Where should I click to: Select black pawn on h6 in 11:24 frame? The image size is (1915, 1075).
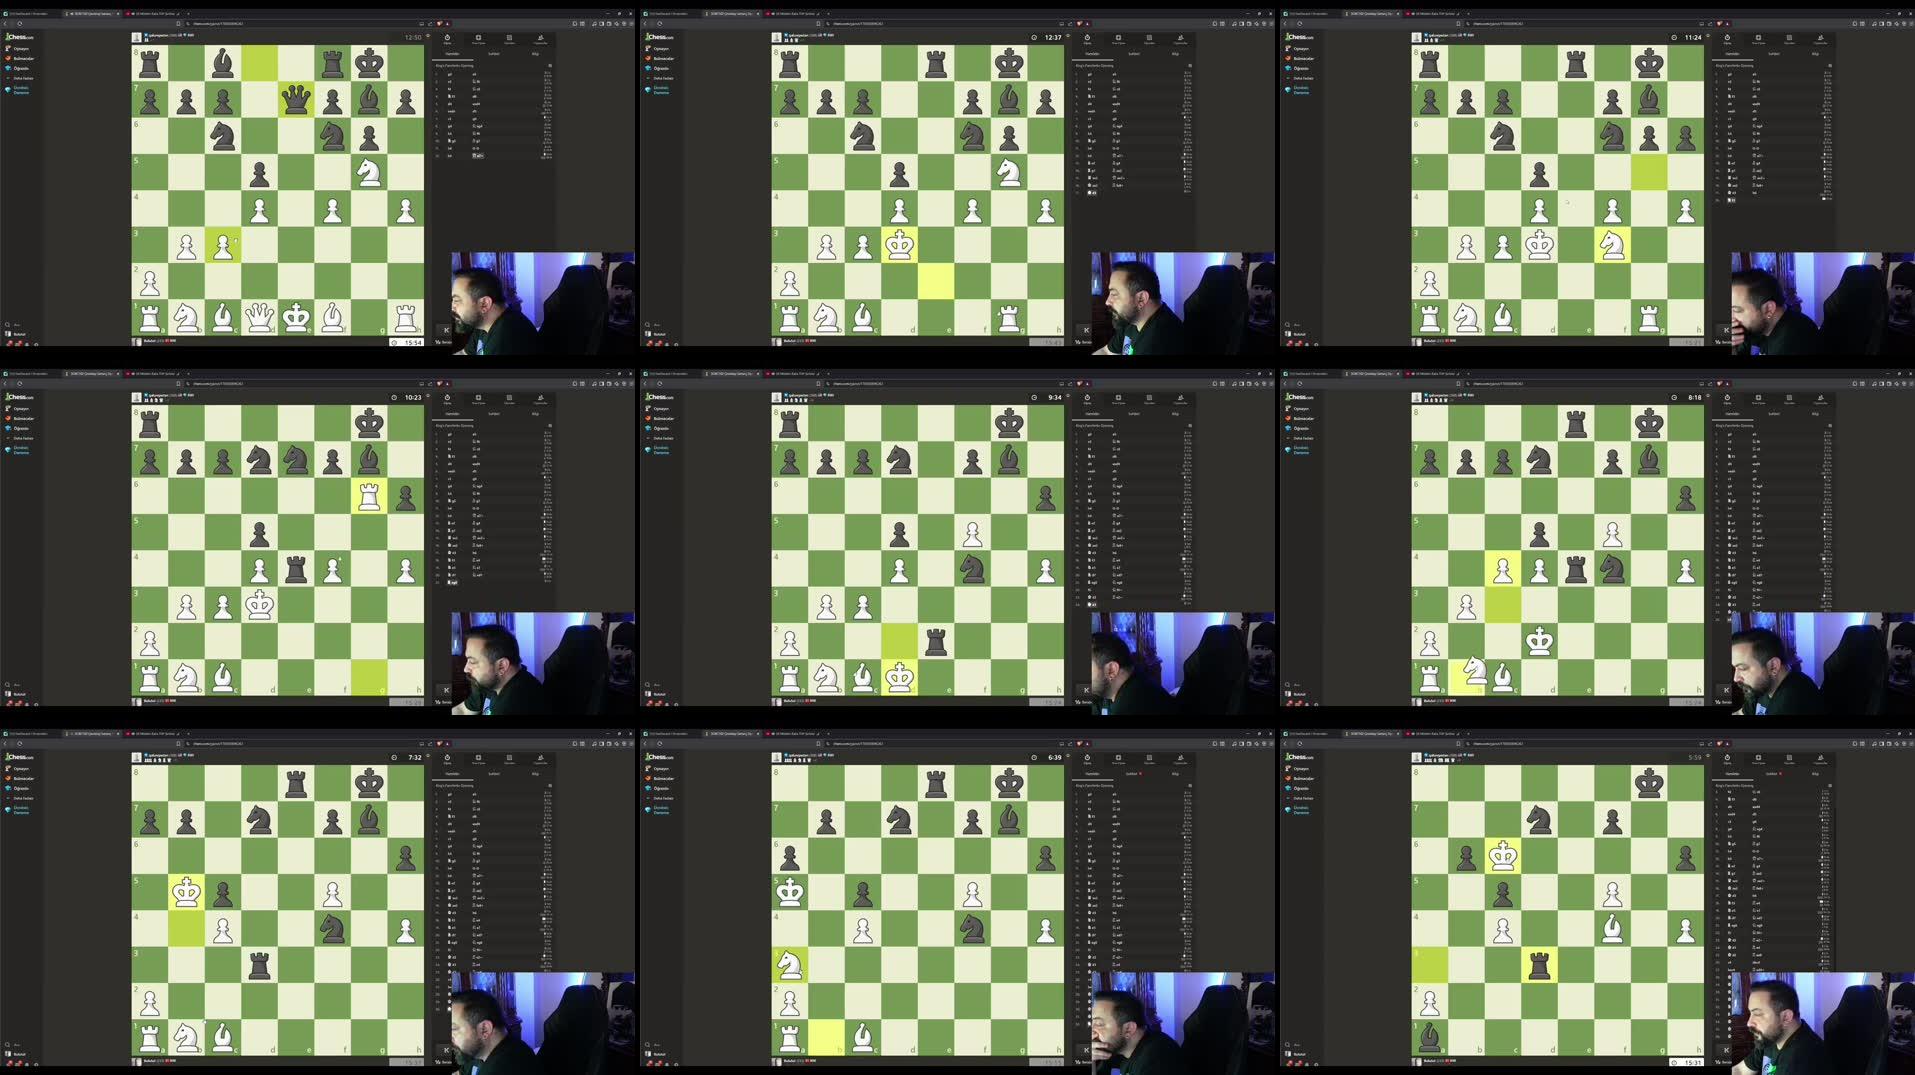click(x=1685, y=136)
